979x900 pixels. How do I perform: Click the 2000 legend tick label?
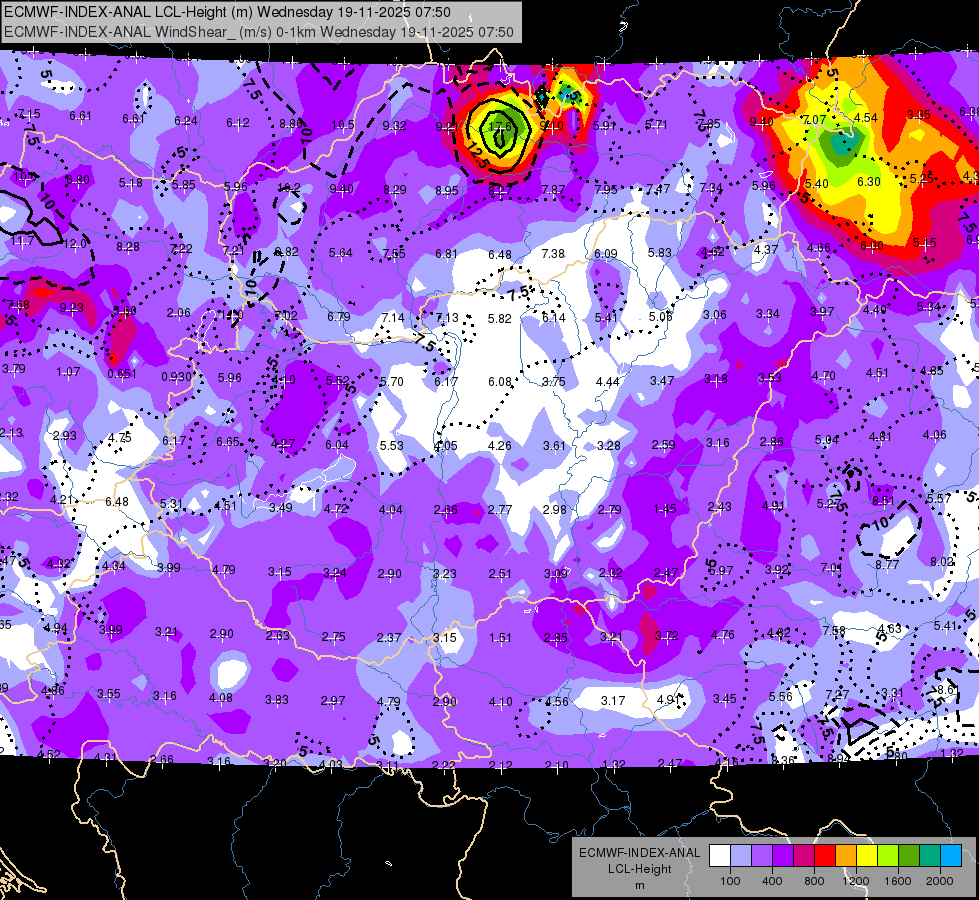(x=939, y=881)
